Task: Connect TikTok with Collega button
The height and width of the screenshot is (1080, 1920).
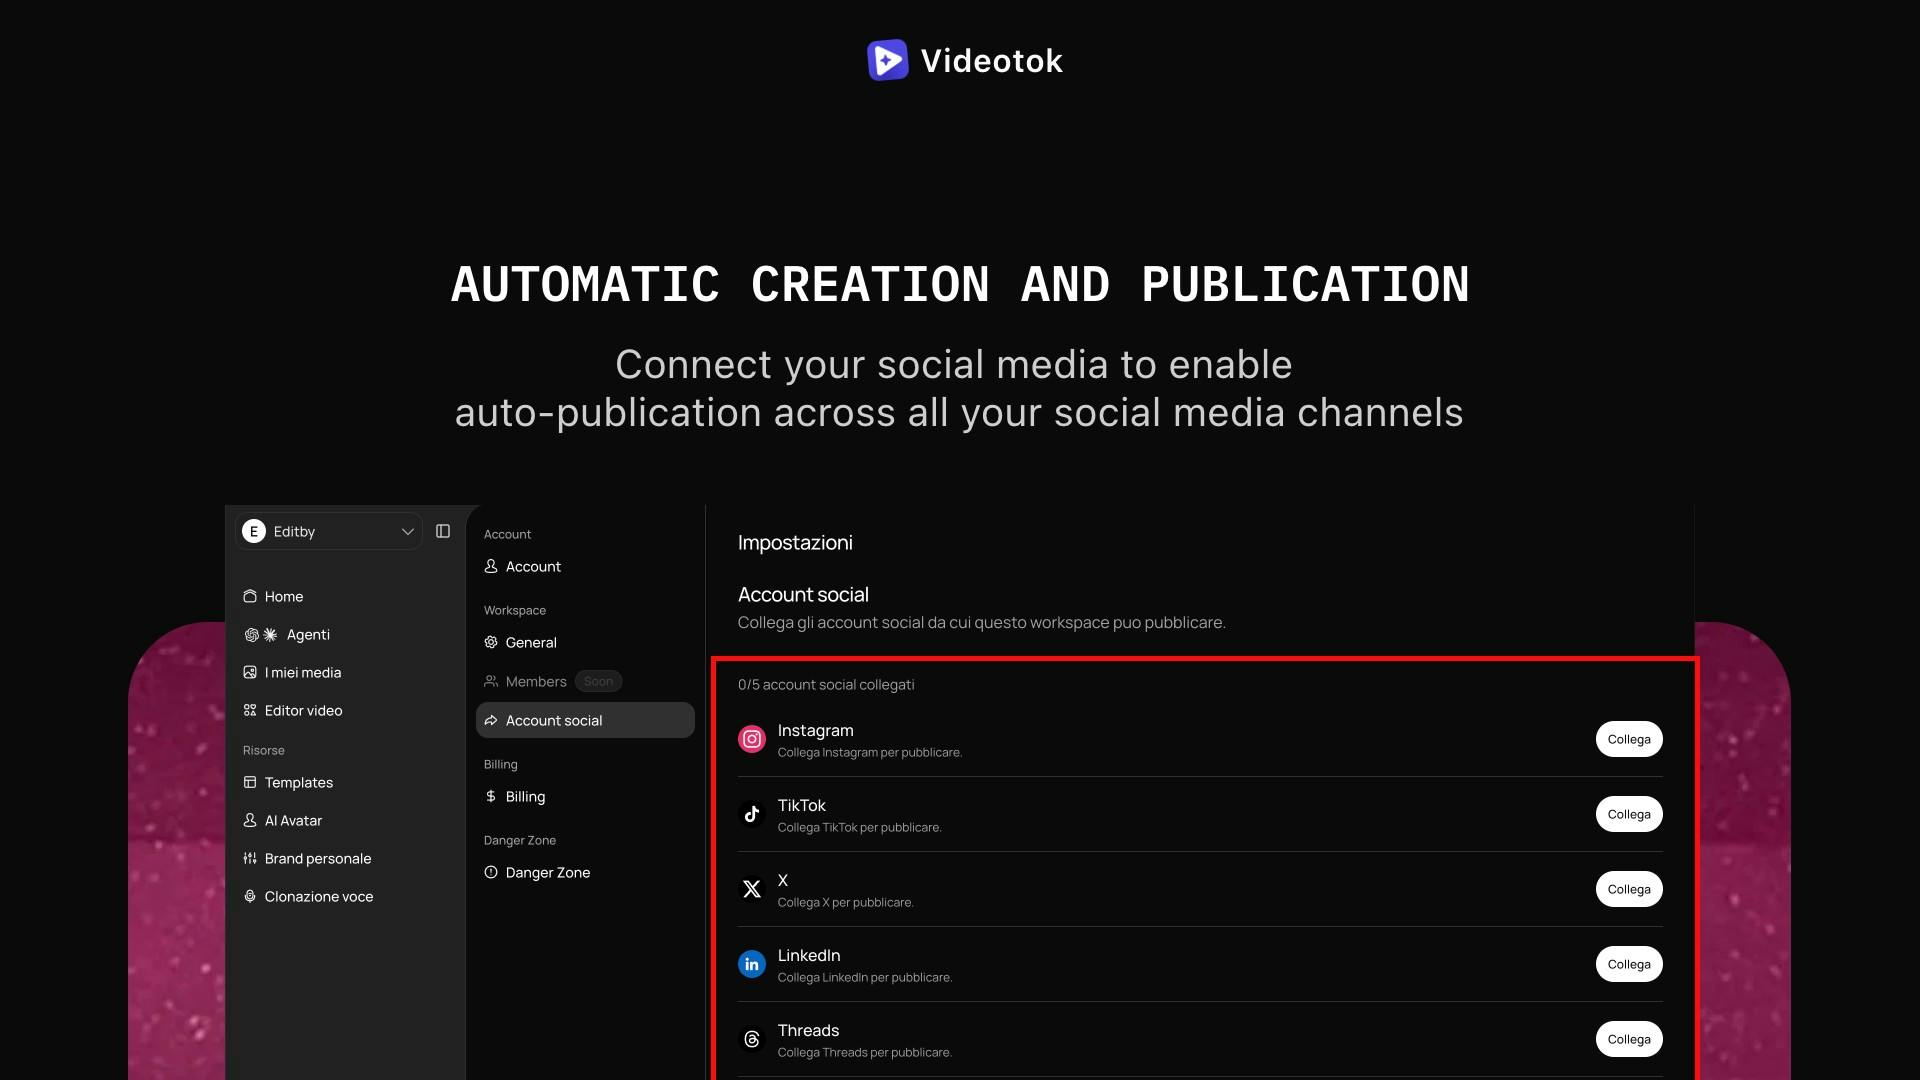Action: point(1629,814)
